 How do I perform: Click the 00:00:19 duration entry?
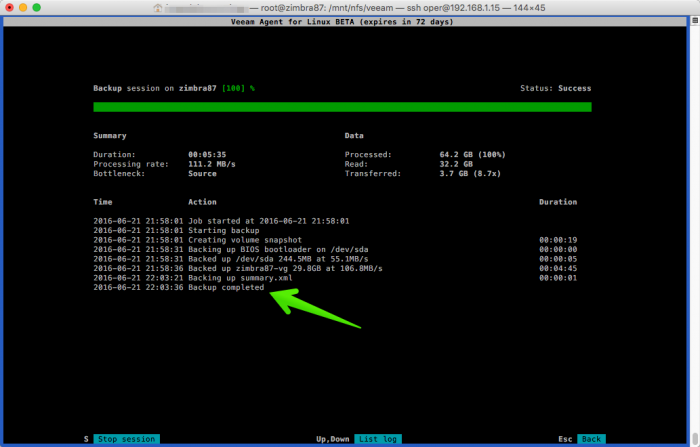(558, 240)
